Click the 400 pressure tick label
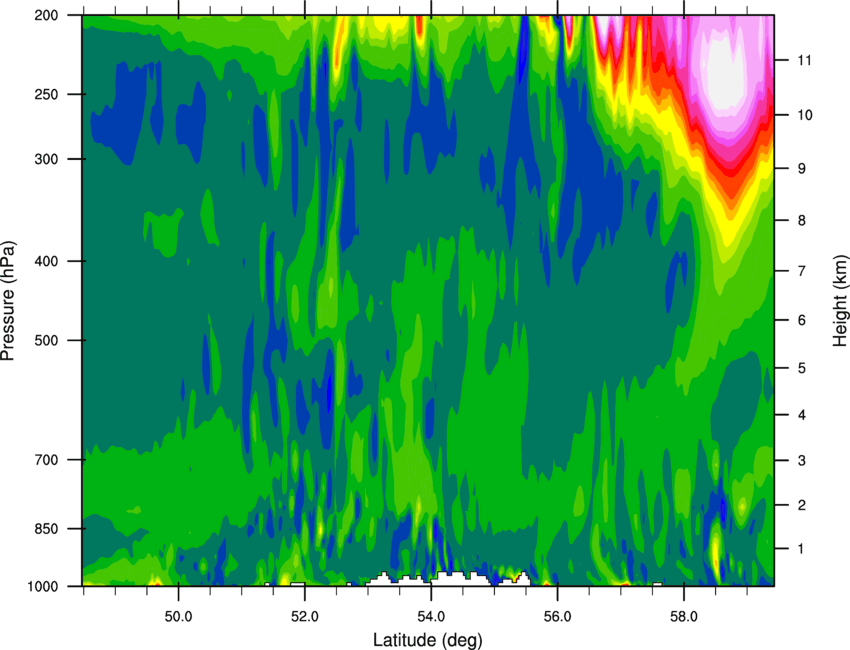The width and height of the screenshot is (850, 650). 46,261
